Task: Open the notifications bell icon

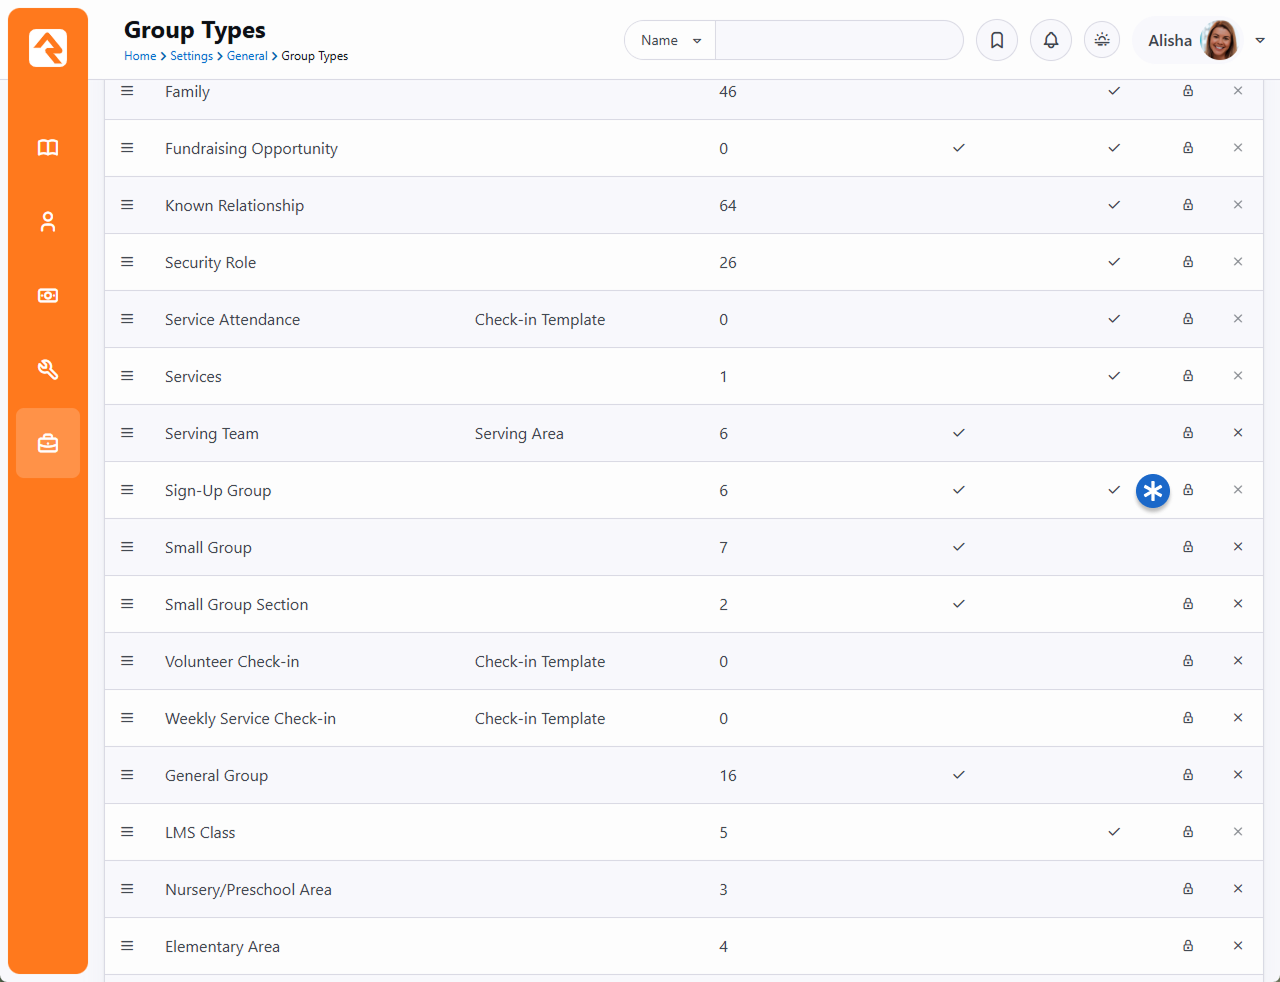Action: coord(1051,40)
